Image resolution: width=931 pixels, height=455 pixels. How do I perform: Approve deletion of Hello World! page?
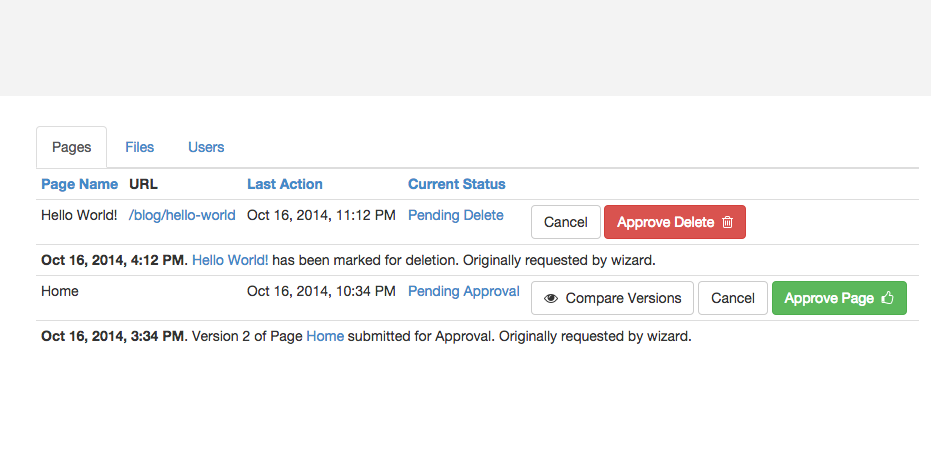[x=674, y=222]
